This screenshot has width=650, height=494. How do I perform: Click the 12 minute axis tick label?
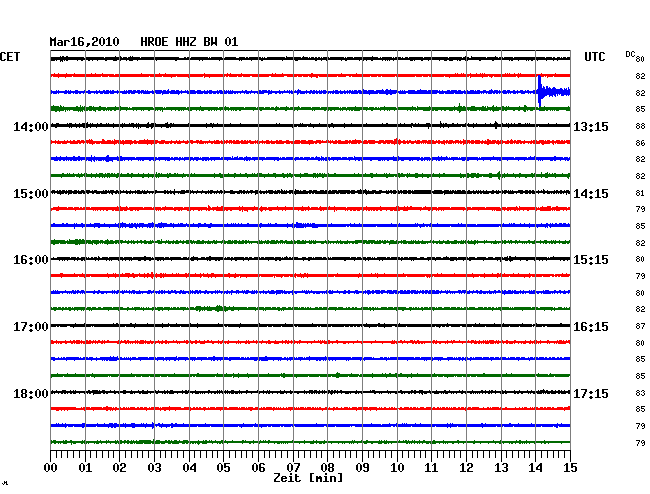[466, 468]
